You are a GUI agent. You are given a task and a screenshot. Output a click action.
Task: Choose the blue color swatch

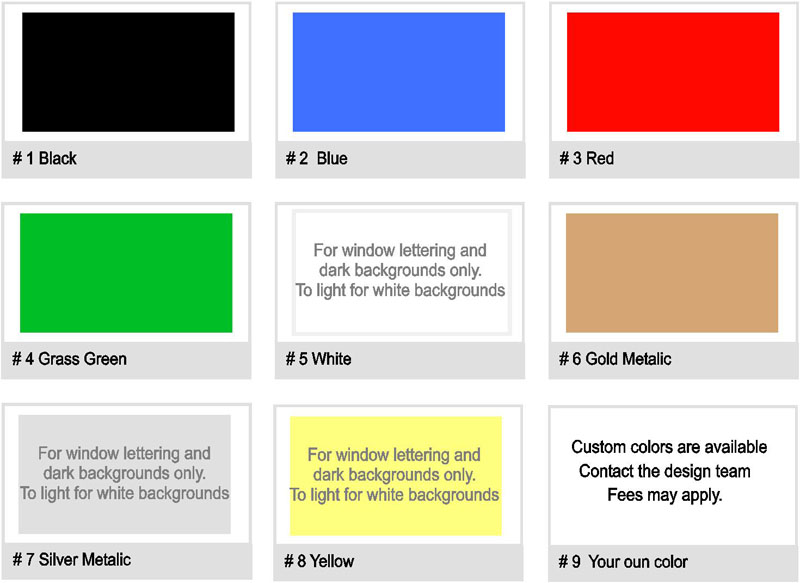tap(398, 72)
